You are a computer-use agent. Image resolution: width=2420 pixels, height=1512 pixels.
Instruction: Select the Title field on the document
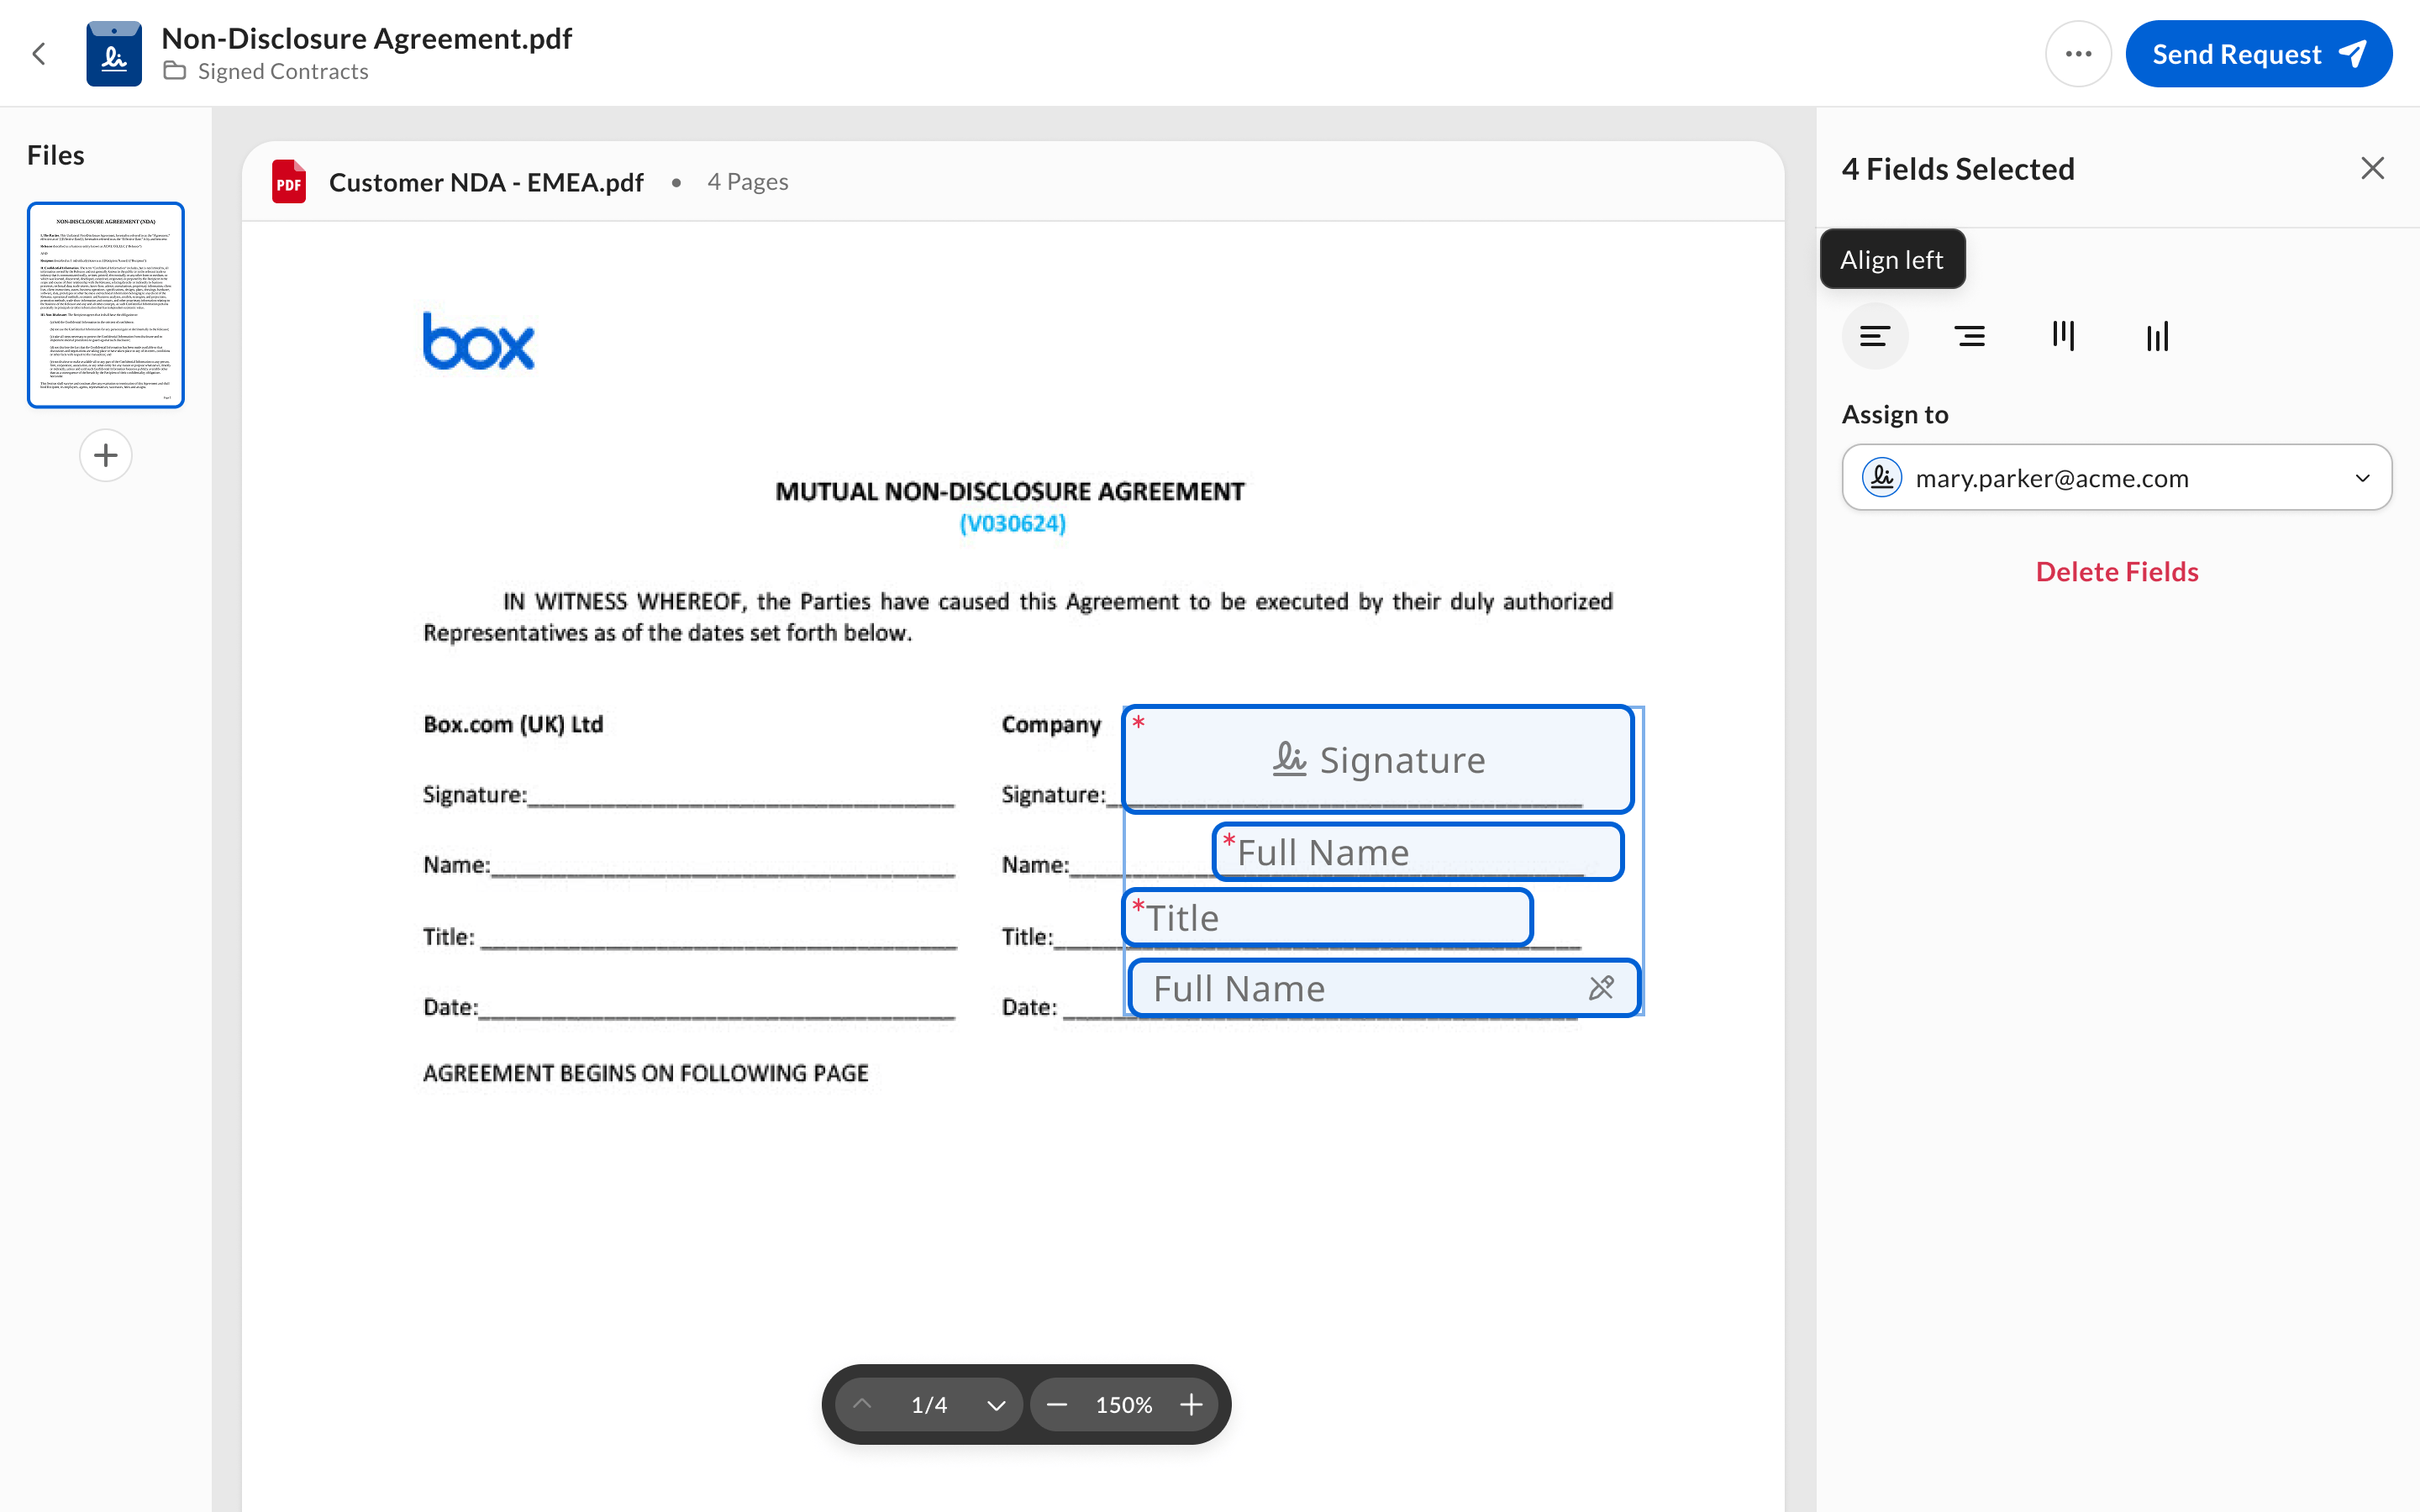point(1327,917)
